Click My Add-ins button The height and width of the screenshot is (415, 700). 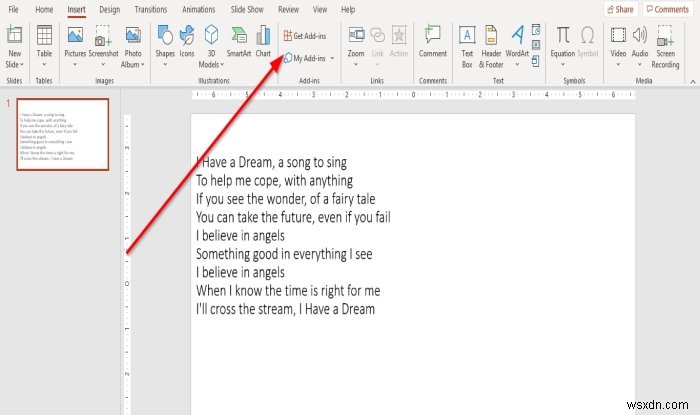click(x=305, y=58)
